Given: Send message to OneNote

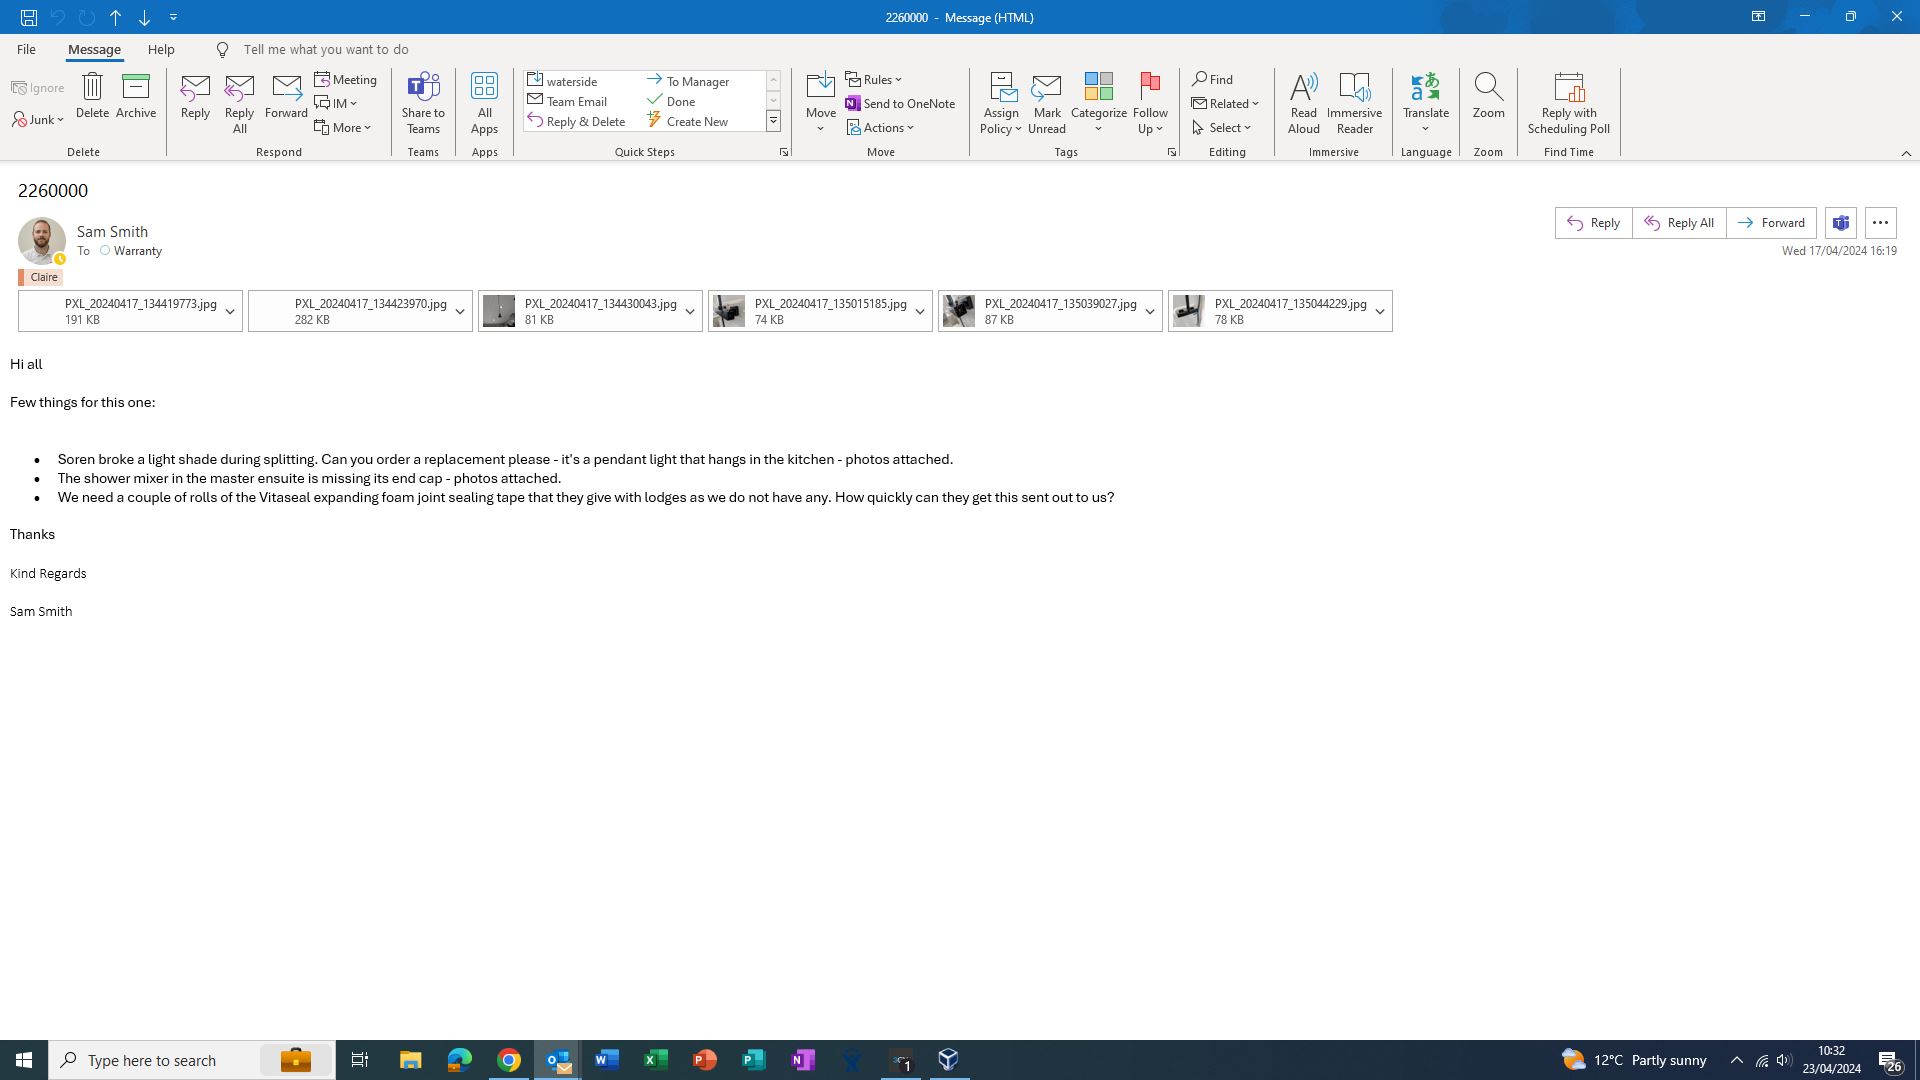Looking at the screenshot, I should tap(900, 103).
